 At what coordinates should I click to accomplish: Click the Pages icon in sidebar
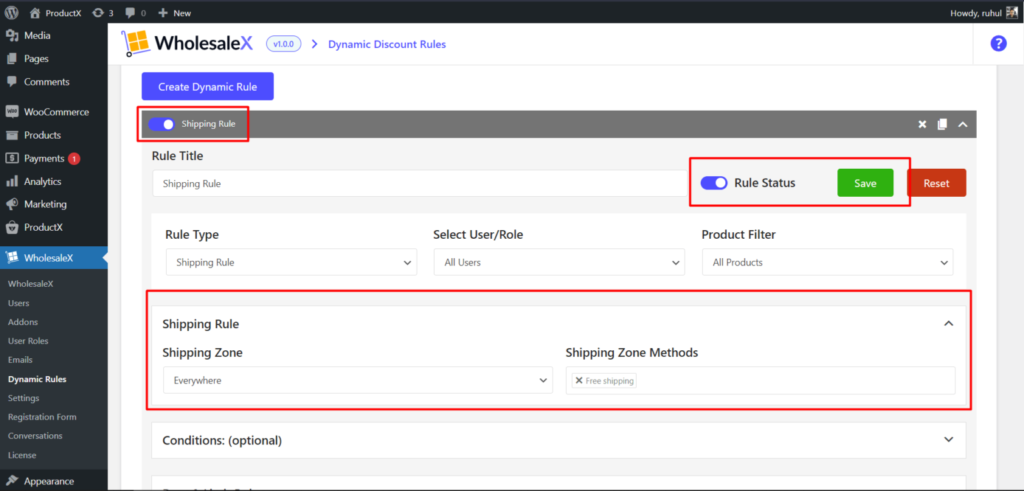coord(12,59)
